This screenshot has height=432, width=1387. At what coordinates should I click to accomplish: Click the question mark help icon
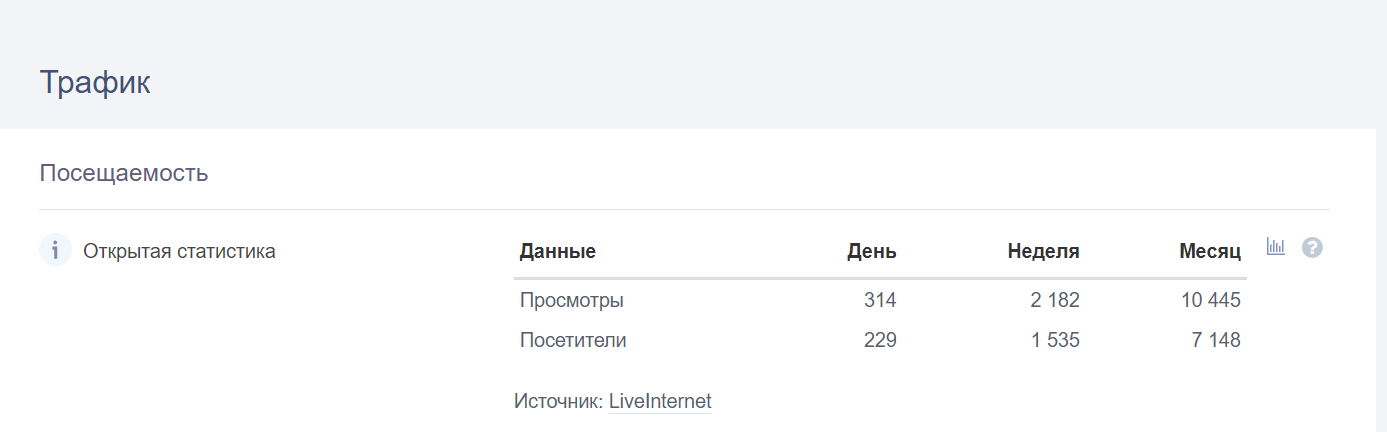pos(1312,248)
